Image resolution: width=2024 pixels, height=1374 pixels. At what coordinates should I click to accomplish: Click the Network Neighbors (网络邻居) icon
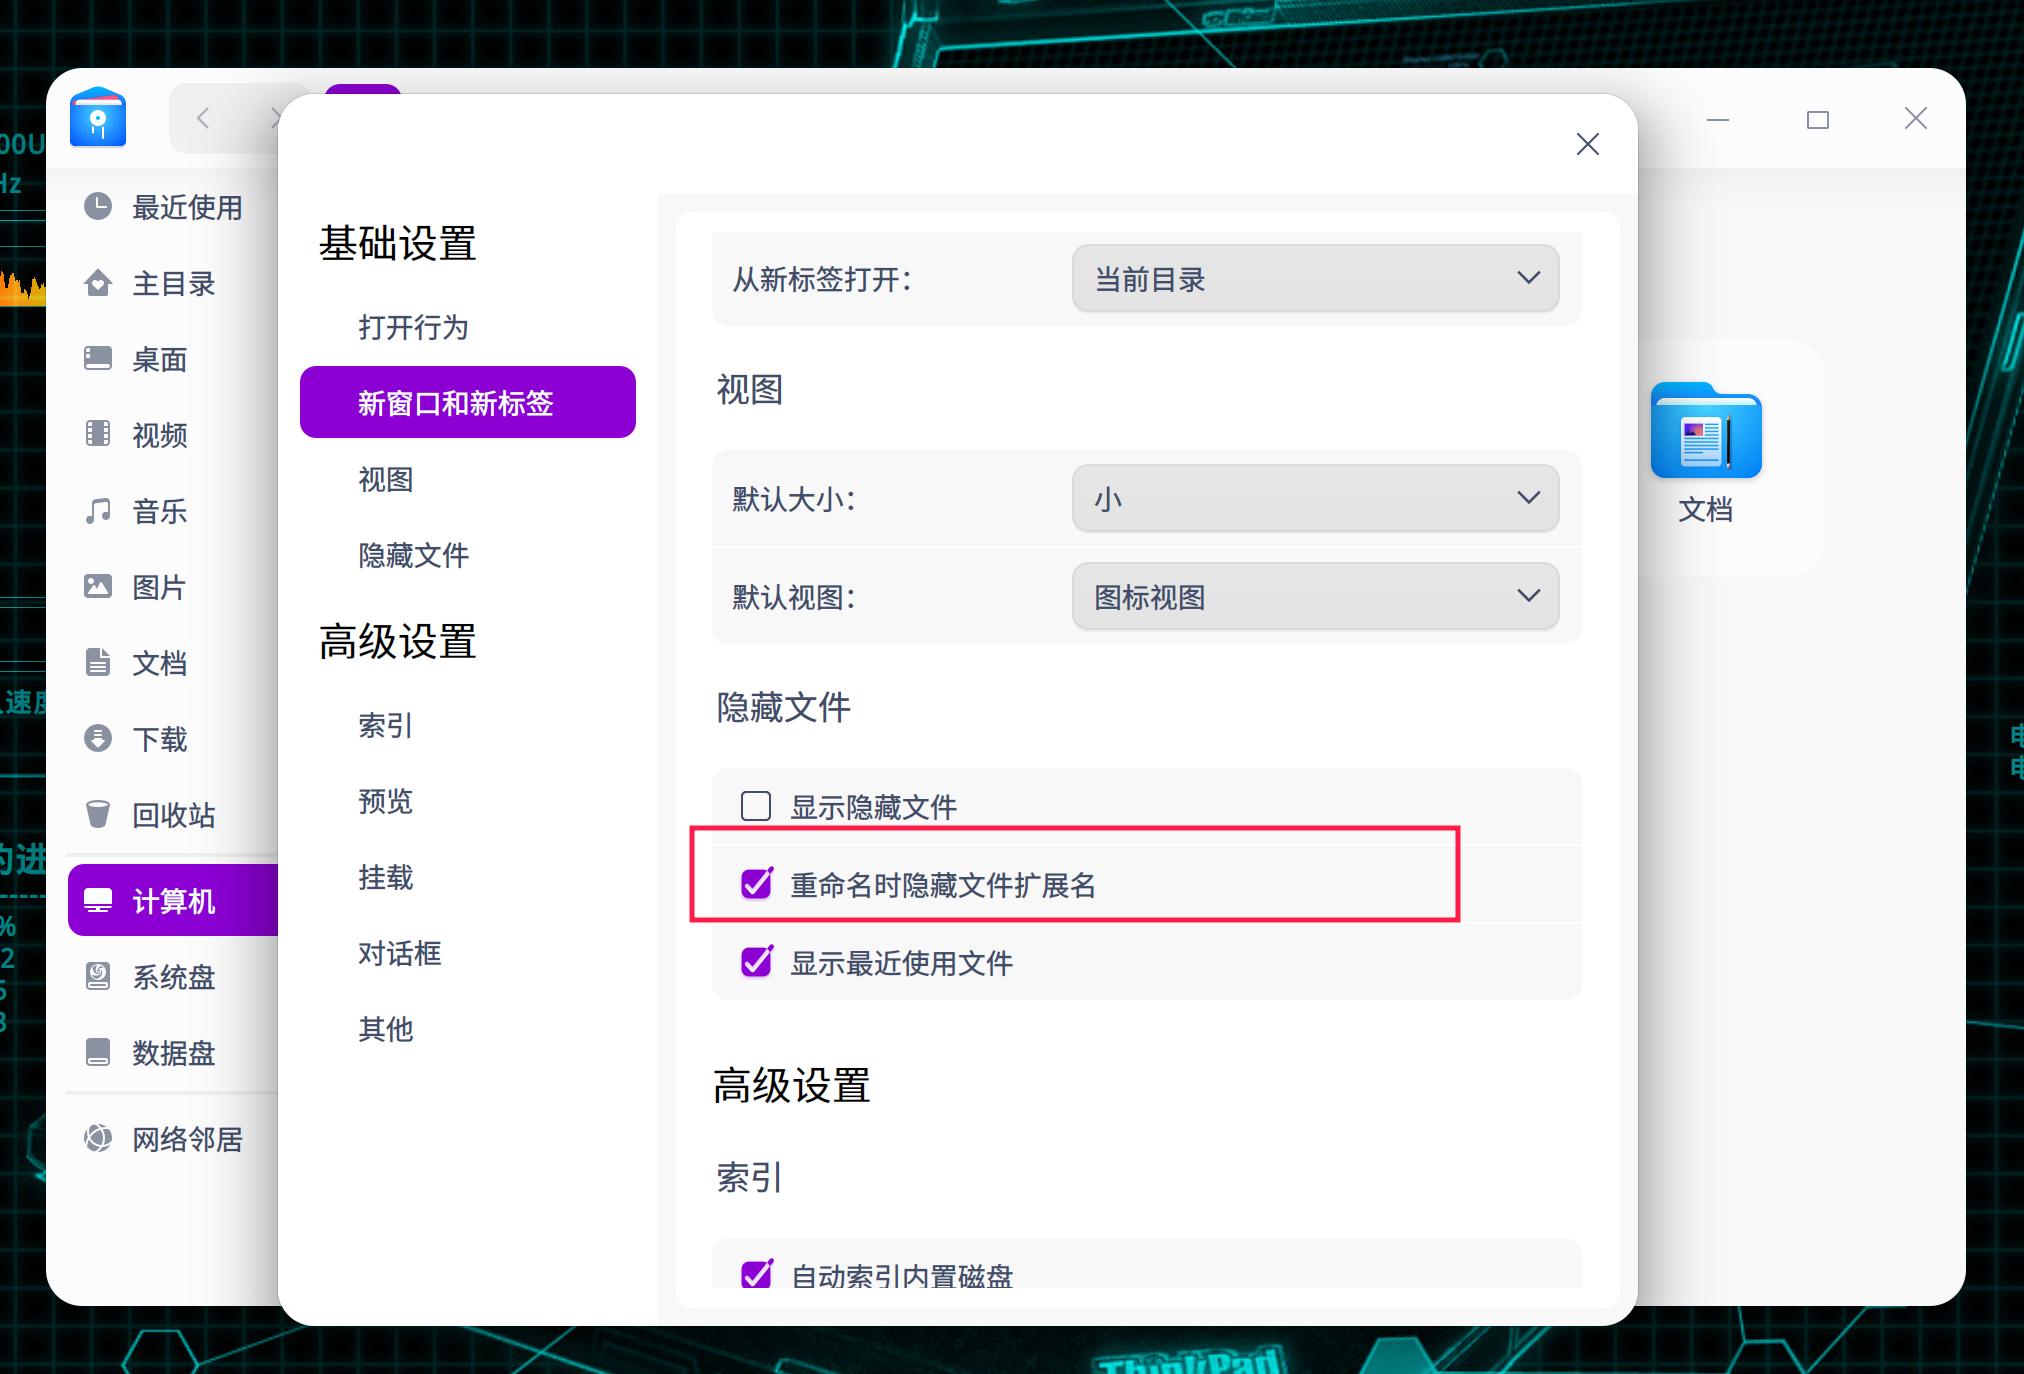pos(98,1138)
